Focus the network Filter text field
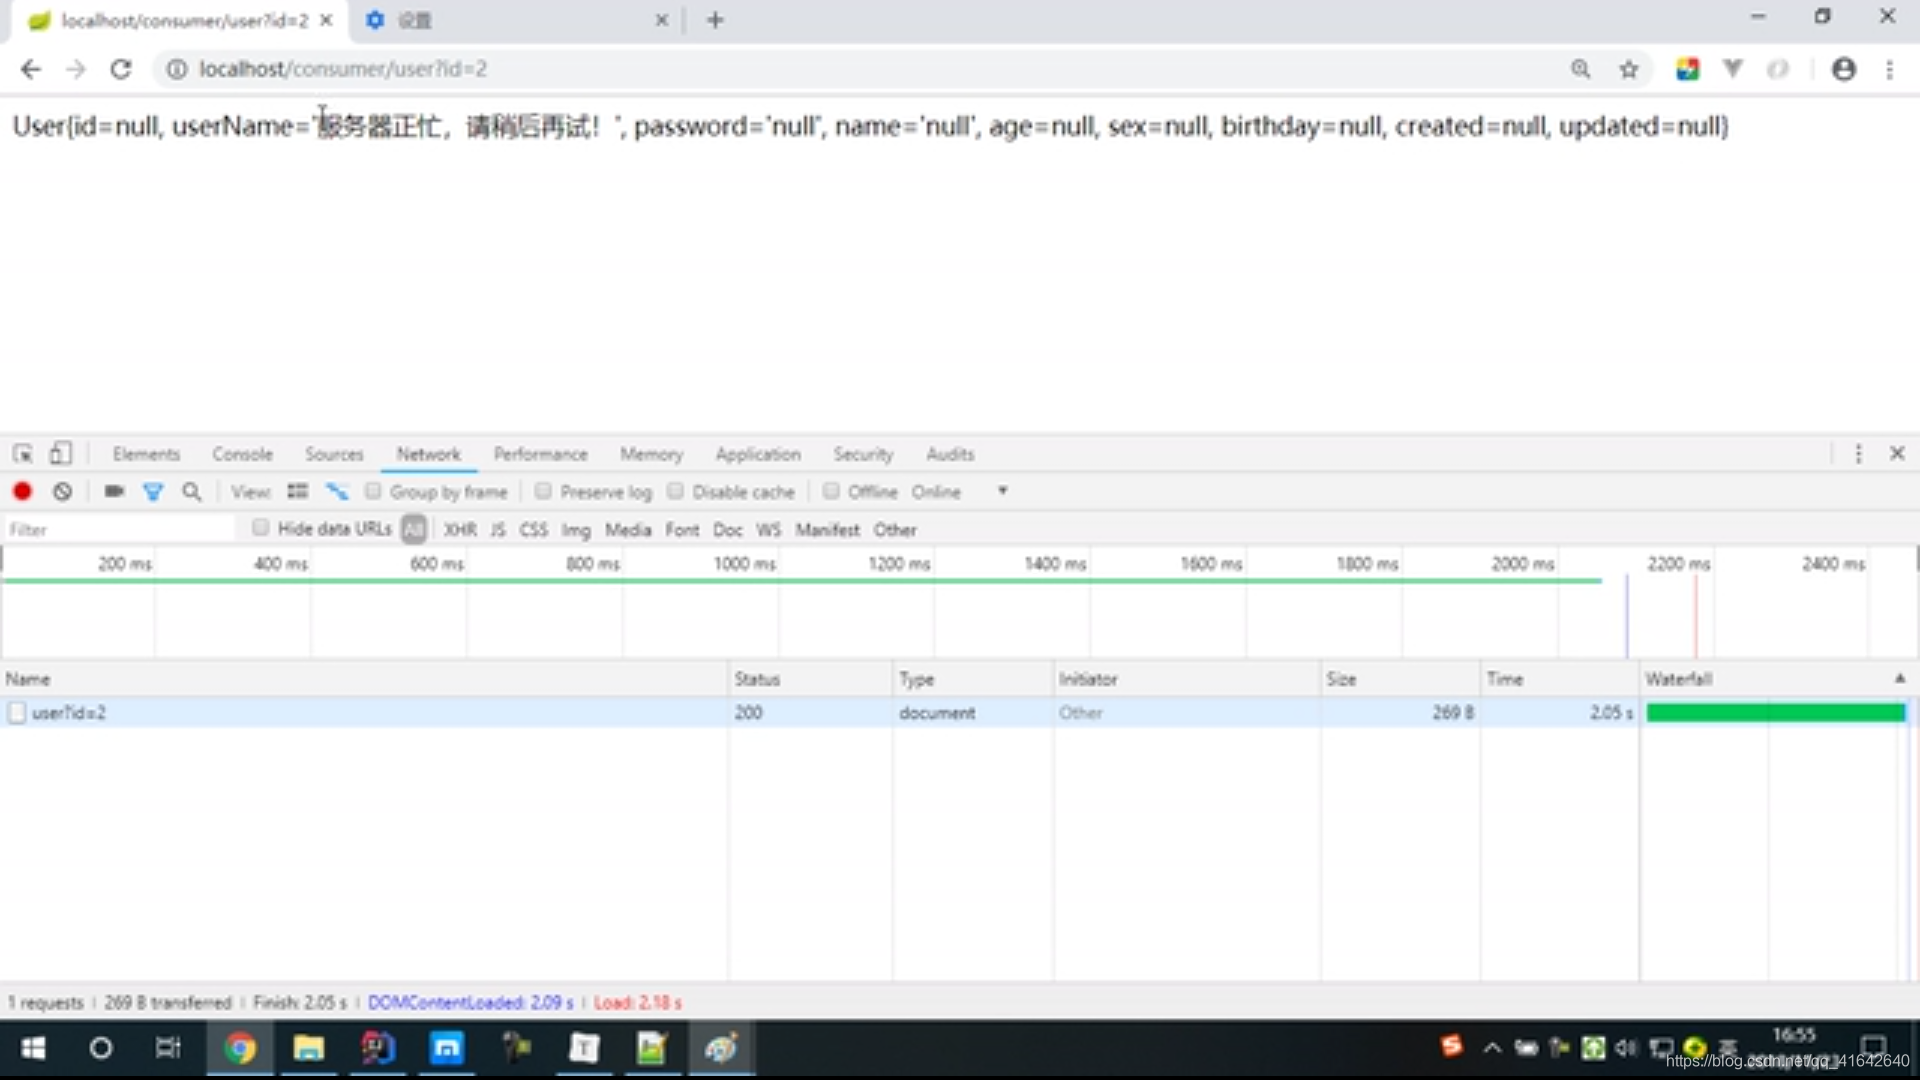Image resolution: width=1920 pixels, height=1080 pixels. (120, 529)
